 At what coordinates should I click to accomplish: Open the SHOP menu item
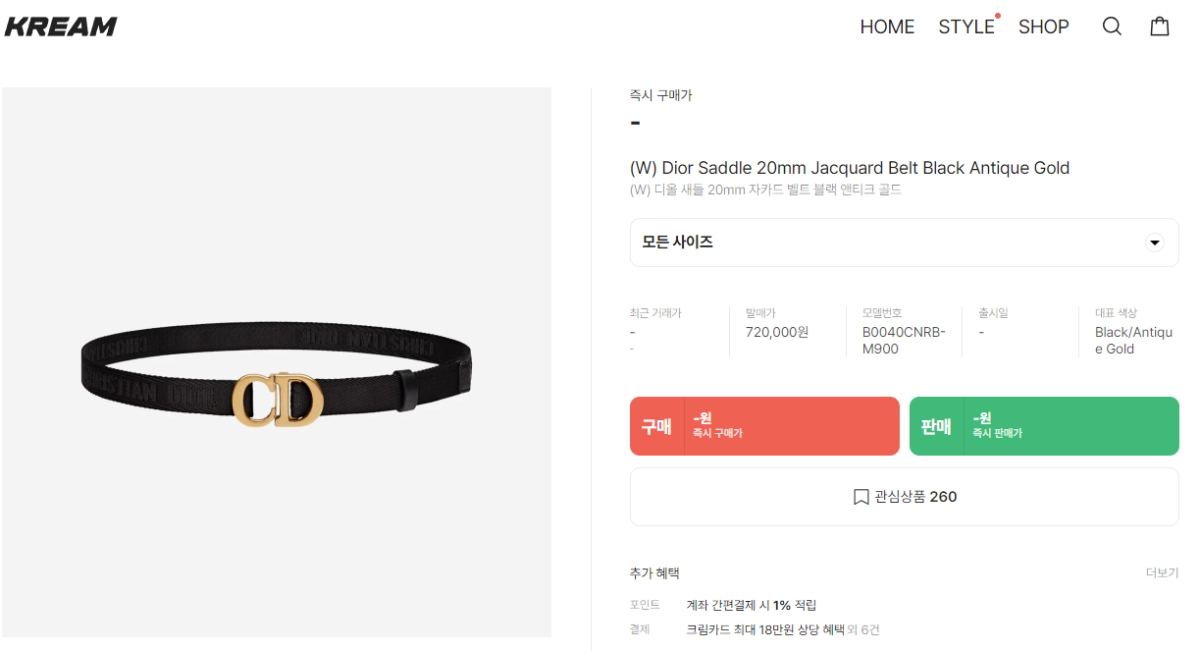pyautogui.click(x=1044, y=27)
